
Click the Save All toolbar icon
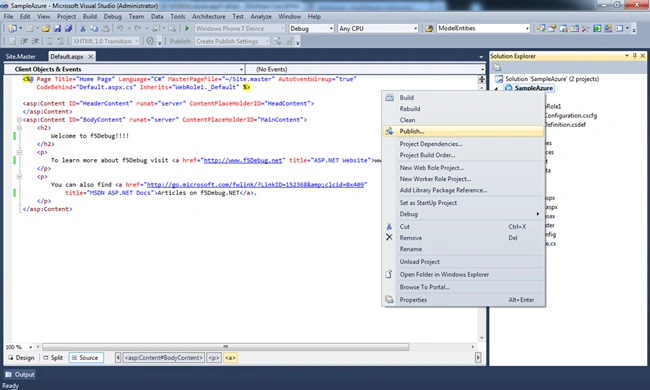point(68,28)
